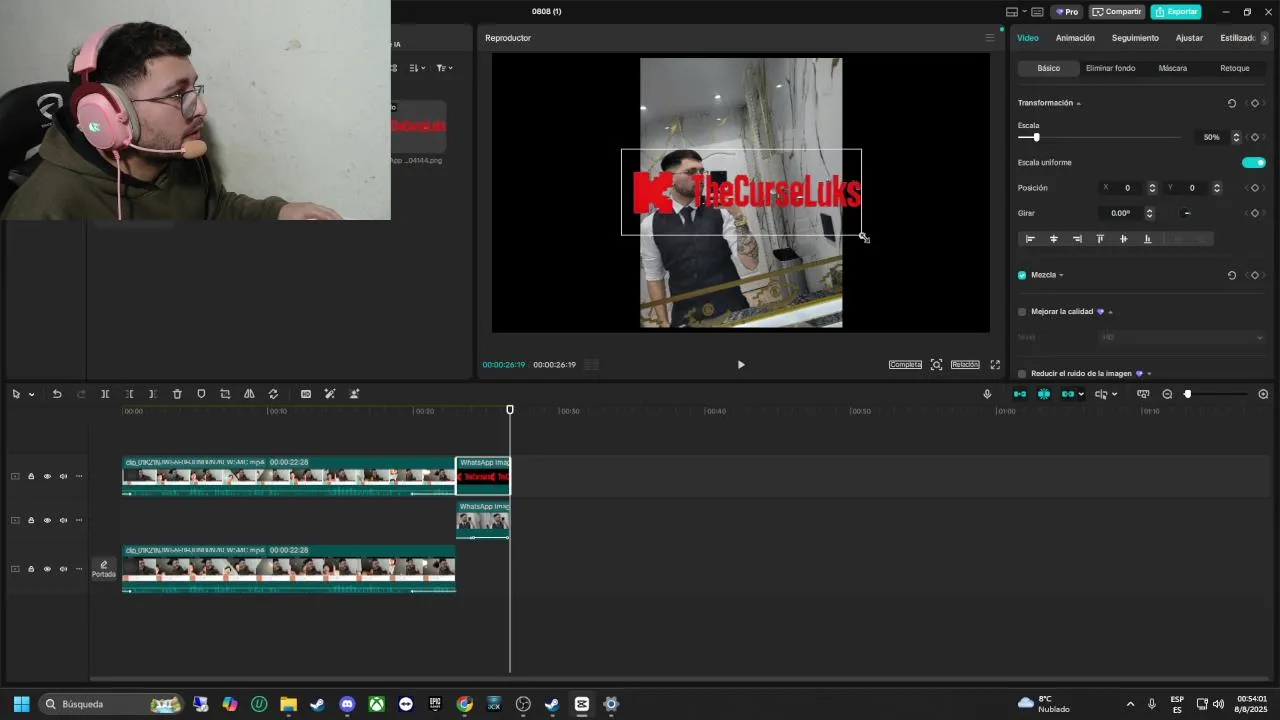Click the microphone record voiceover icon
This screenshot has height=720, width=1280.
(x=987, y=394)
